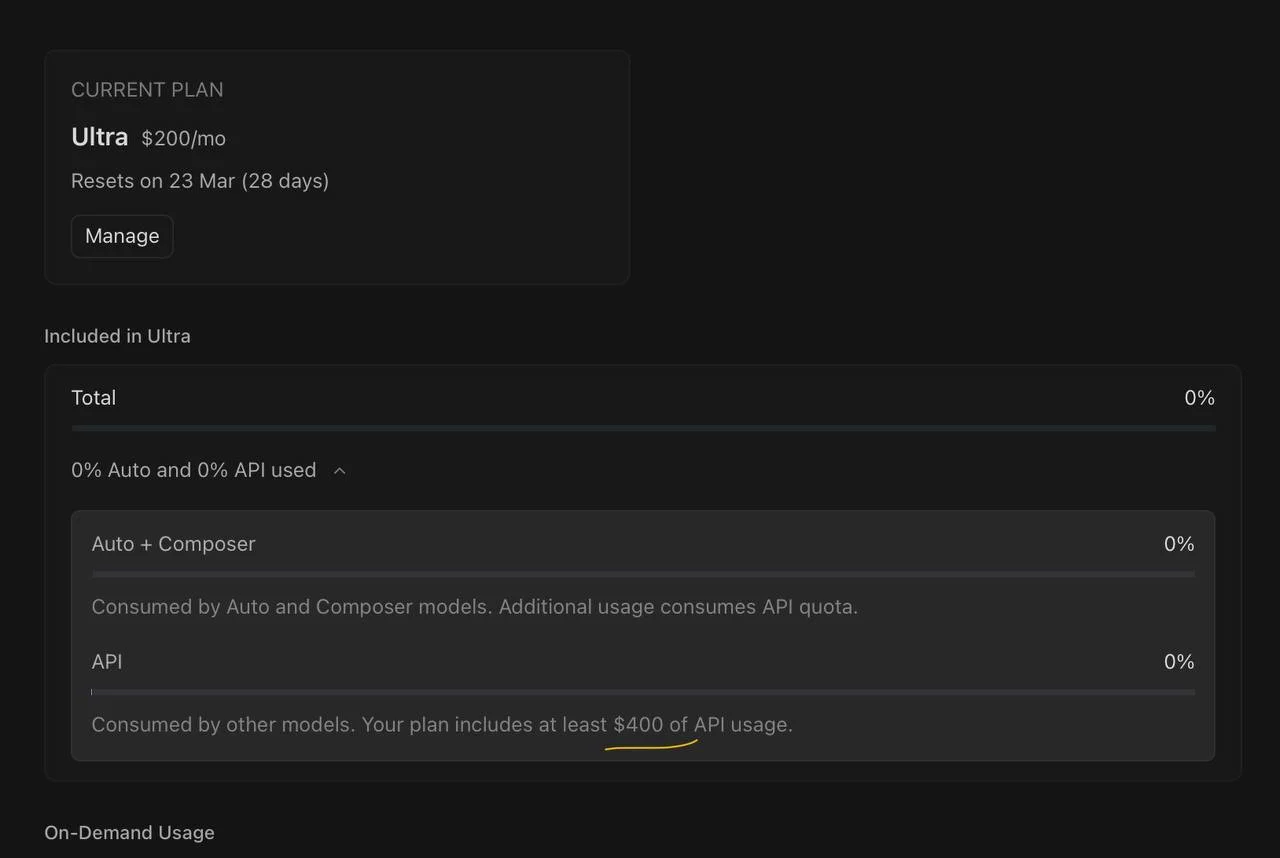Click the API usage progress bar
1280x858 pixels.
(x=643, y=692)
